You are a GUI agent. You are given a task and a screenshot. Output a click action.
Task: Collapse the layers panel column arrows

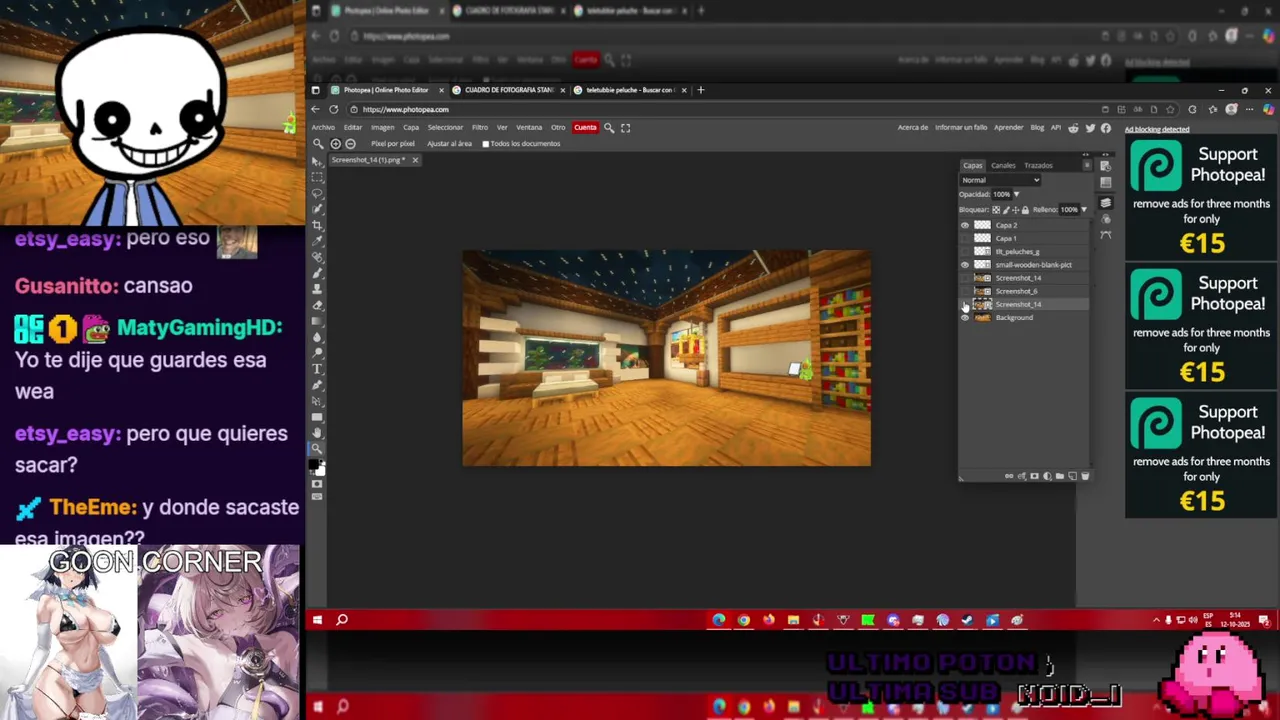[1087, 155]
